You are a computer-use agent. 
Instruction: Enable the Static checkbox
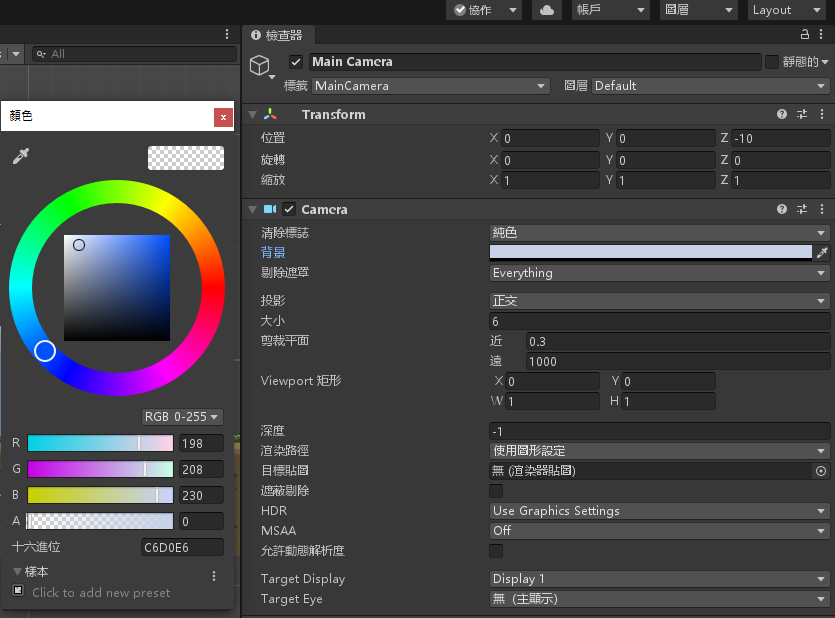coord(772,62)
